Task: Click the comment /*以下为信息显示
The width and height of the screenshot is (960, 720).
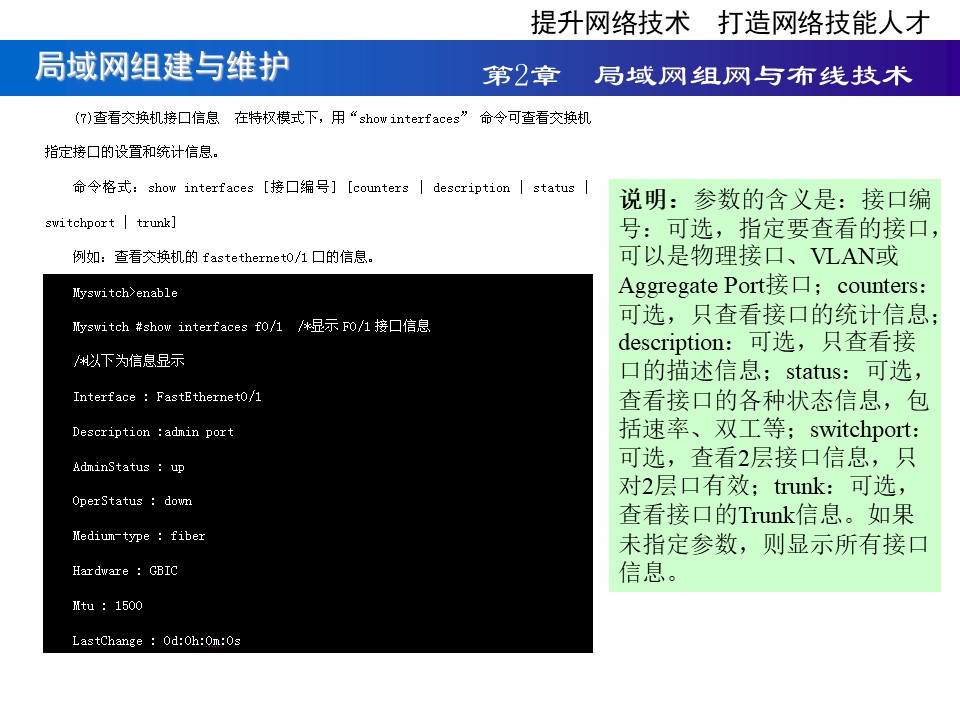Action: pyautogui.click(x=129, y=361)
